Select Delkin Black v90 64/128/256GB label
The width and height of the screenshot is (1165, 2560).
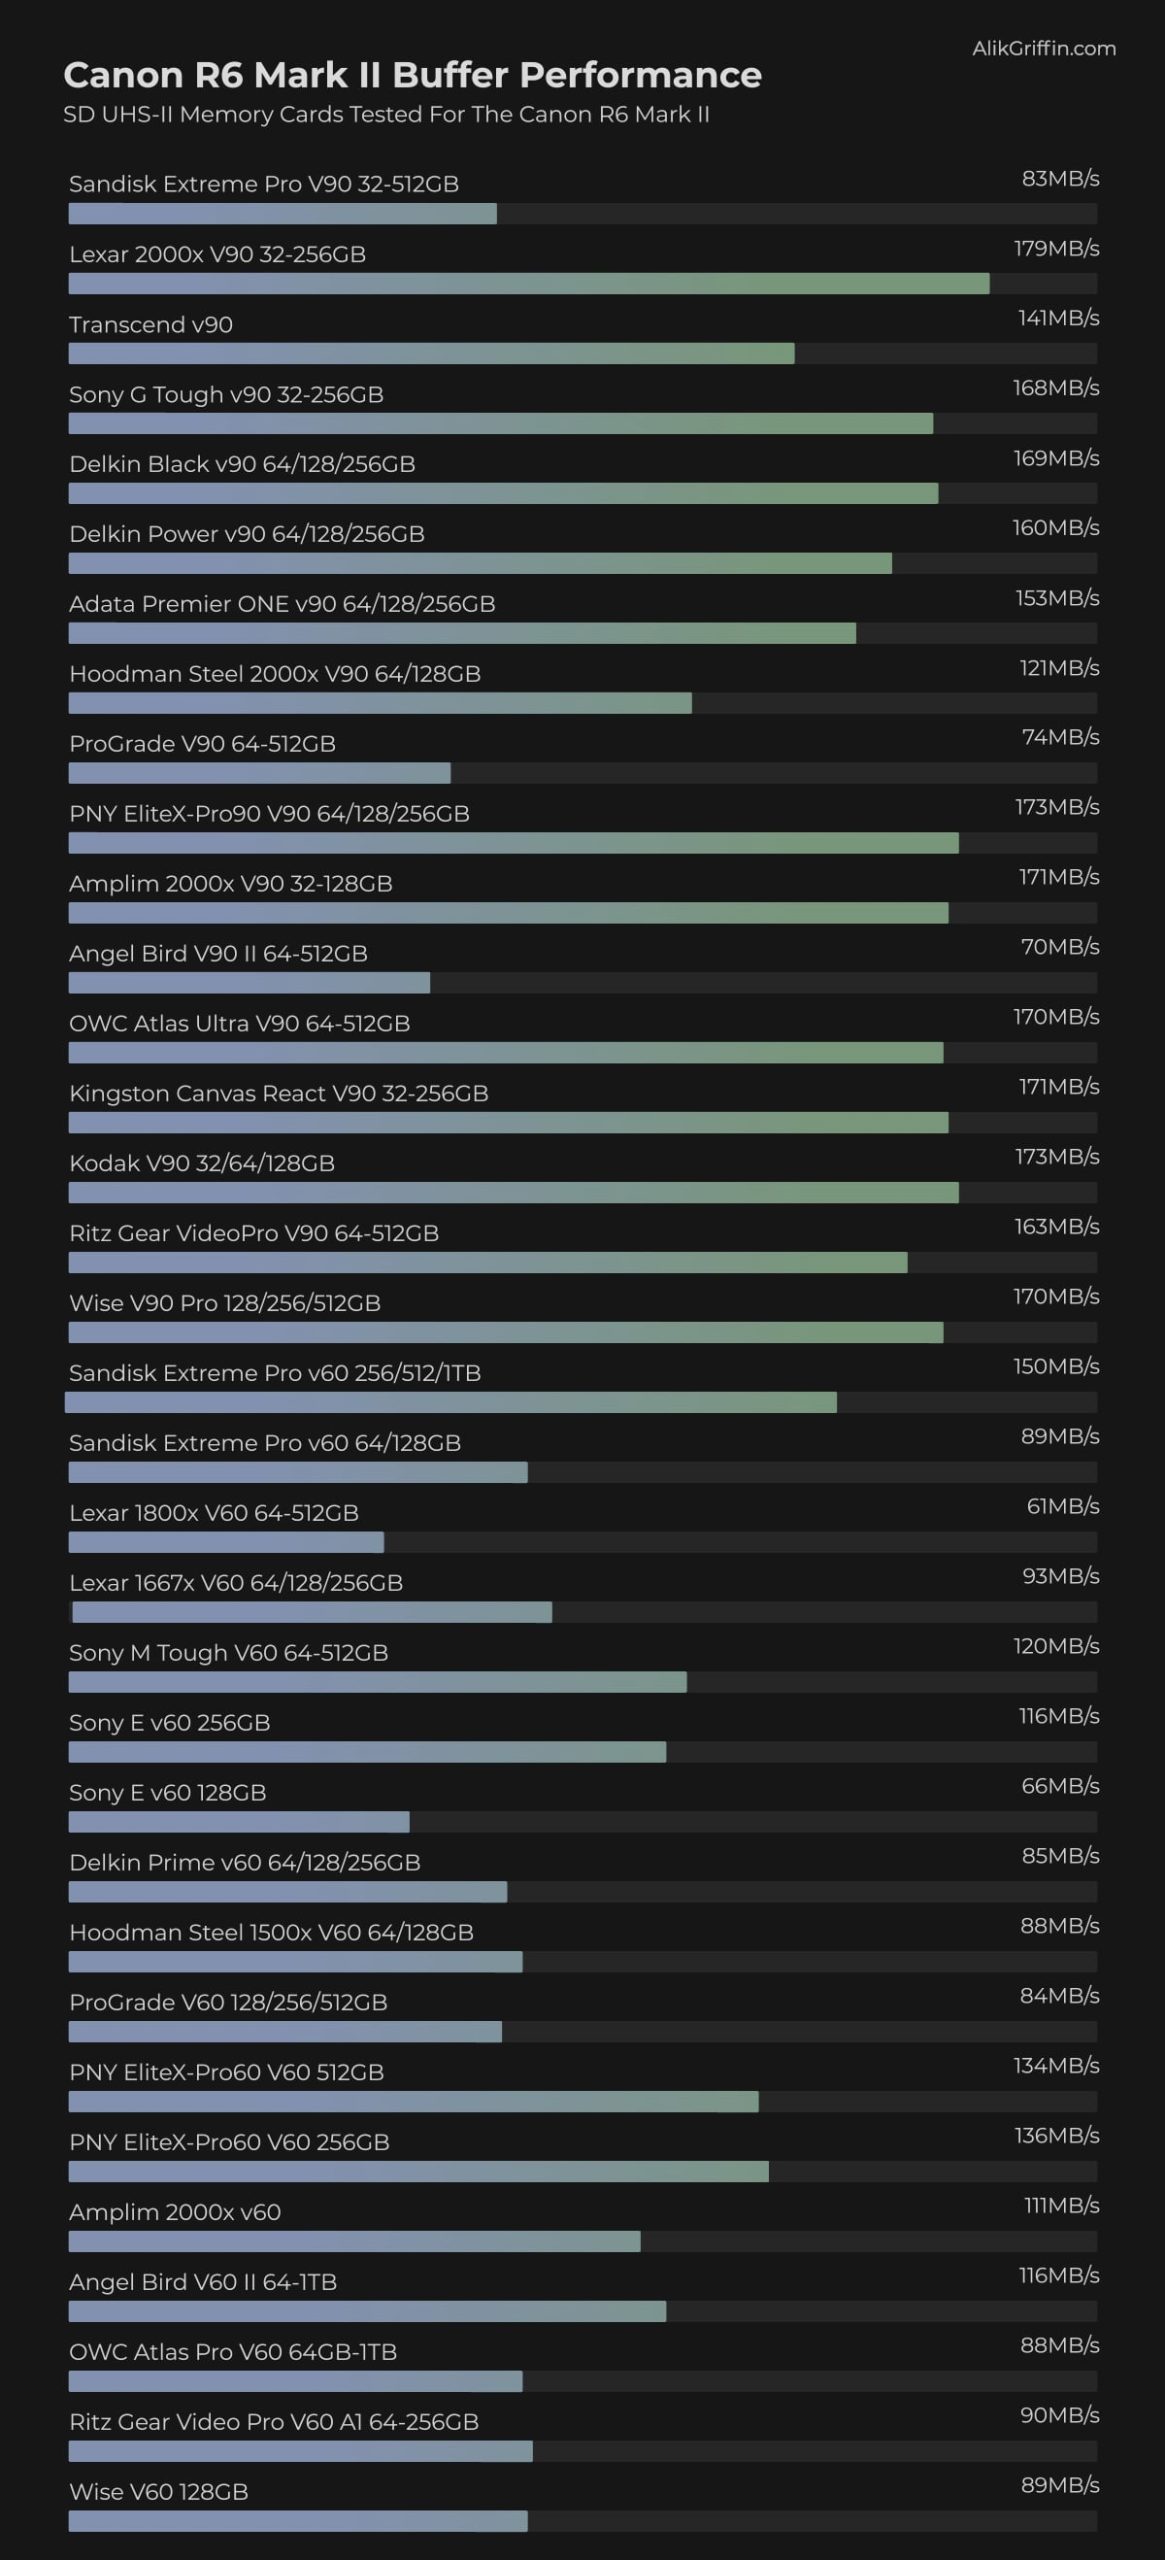pos(242,464)
